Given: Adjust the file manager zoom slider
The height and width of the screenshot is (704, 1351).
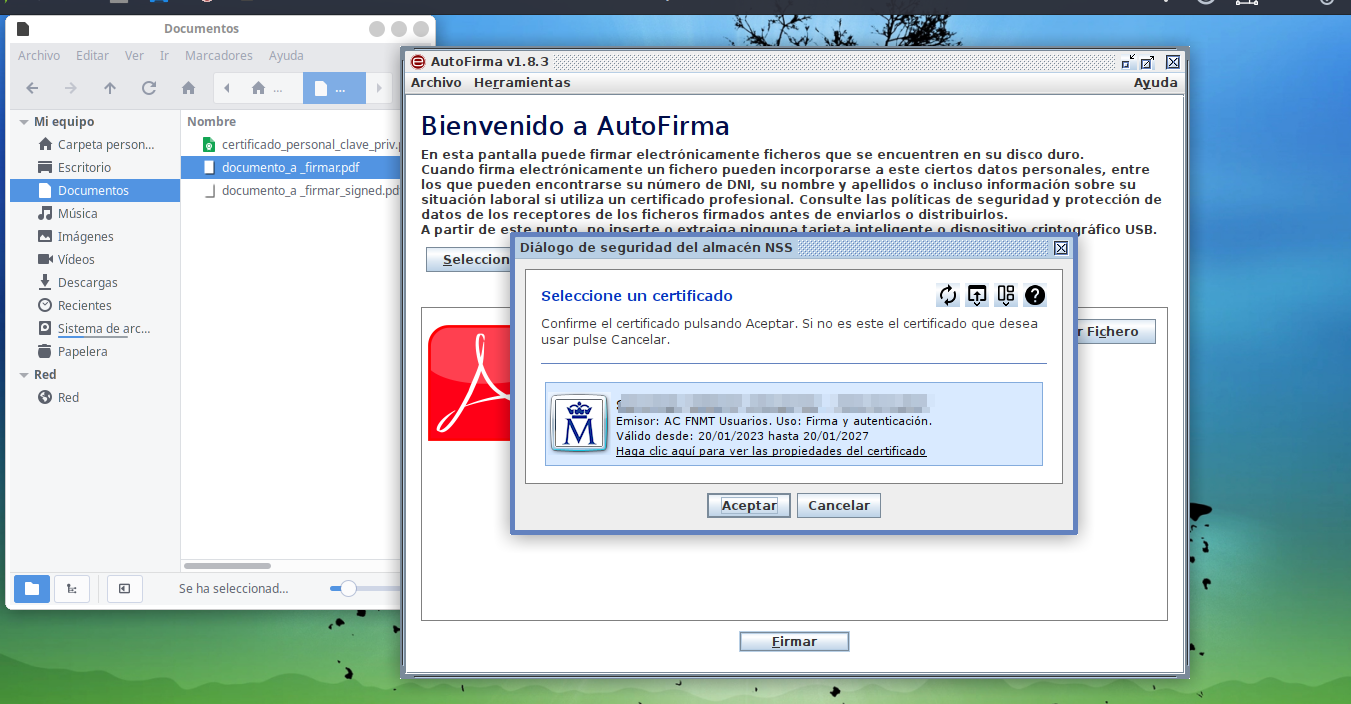Looking at the screenshot, I should pyautogui.click(x=348, y=589).
